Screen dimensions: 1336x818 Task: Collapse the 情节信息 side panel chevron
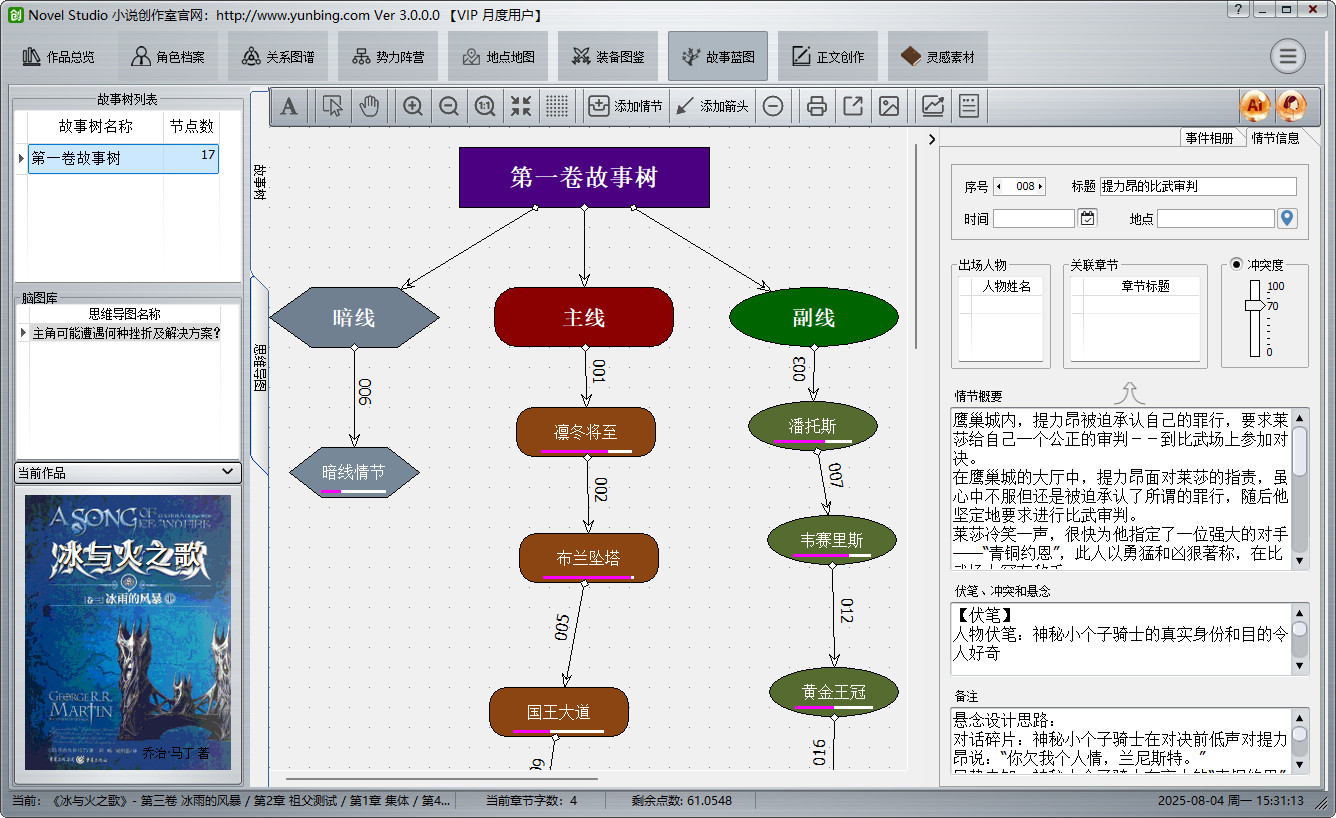(x=931, y=140)
